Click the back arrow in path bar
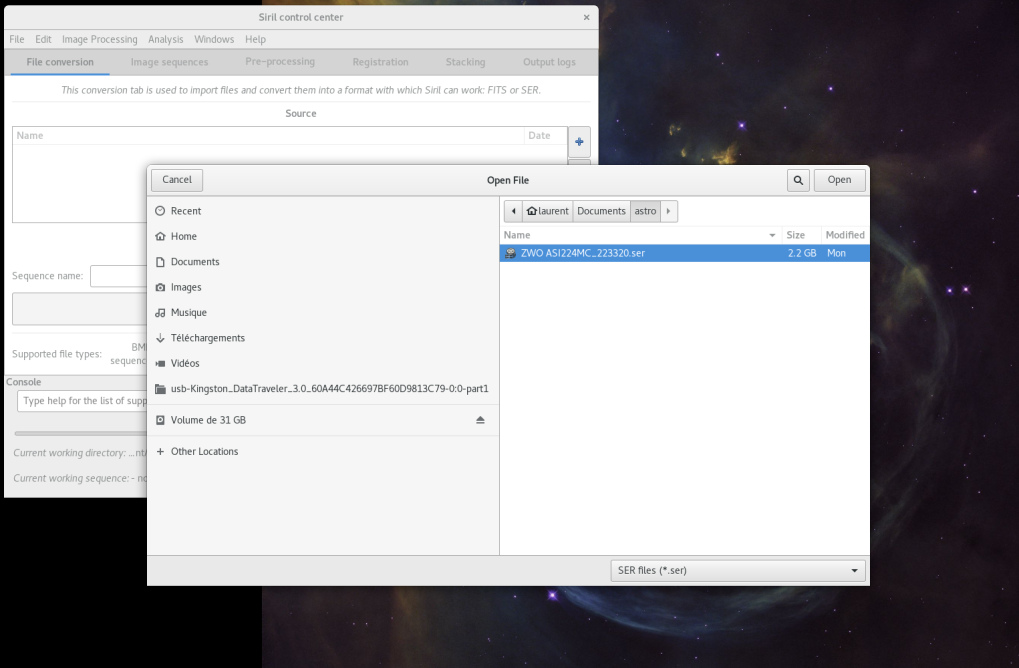The height and width of the screenshot is (668, 1019). click(513, 211)
